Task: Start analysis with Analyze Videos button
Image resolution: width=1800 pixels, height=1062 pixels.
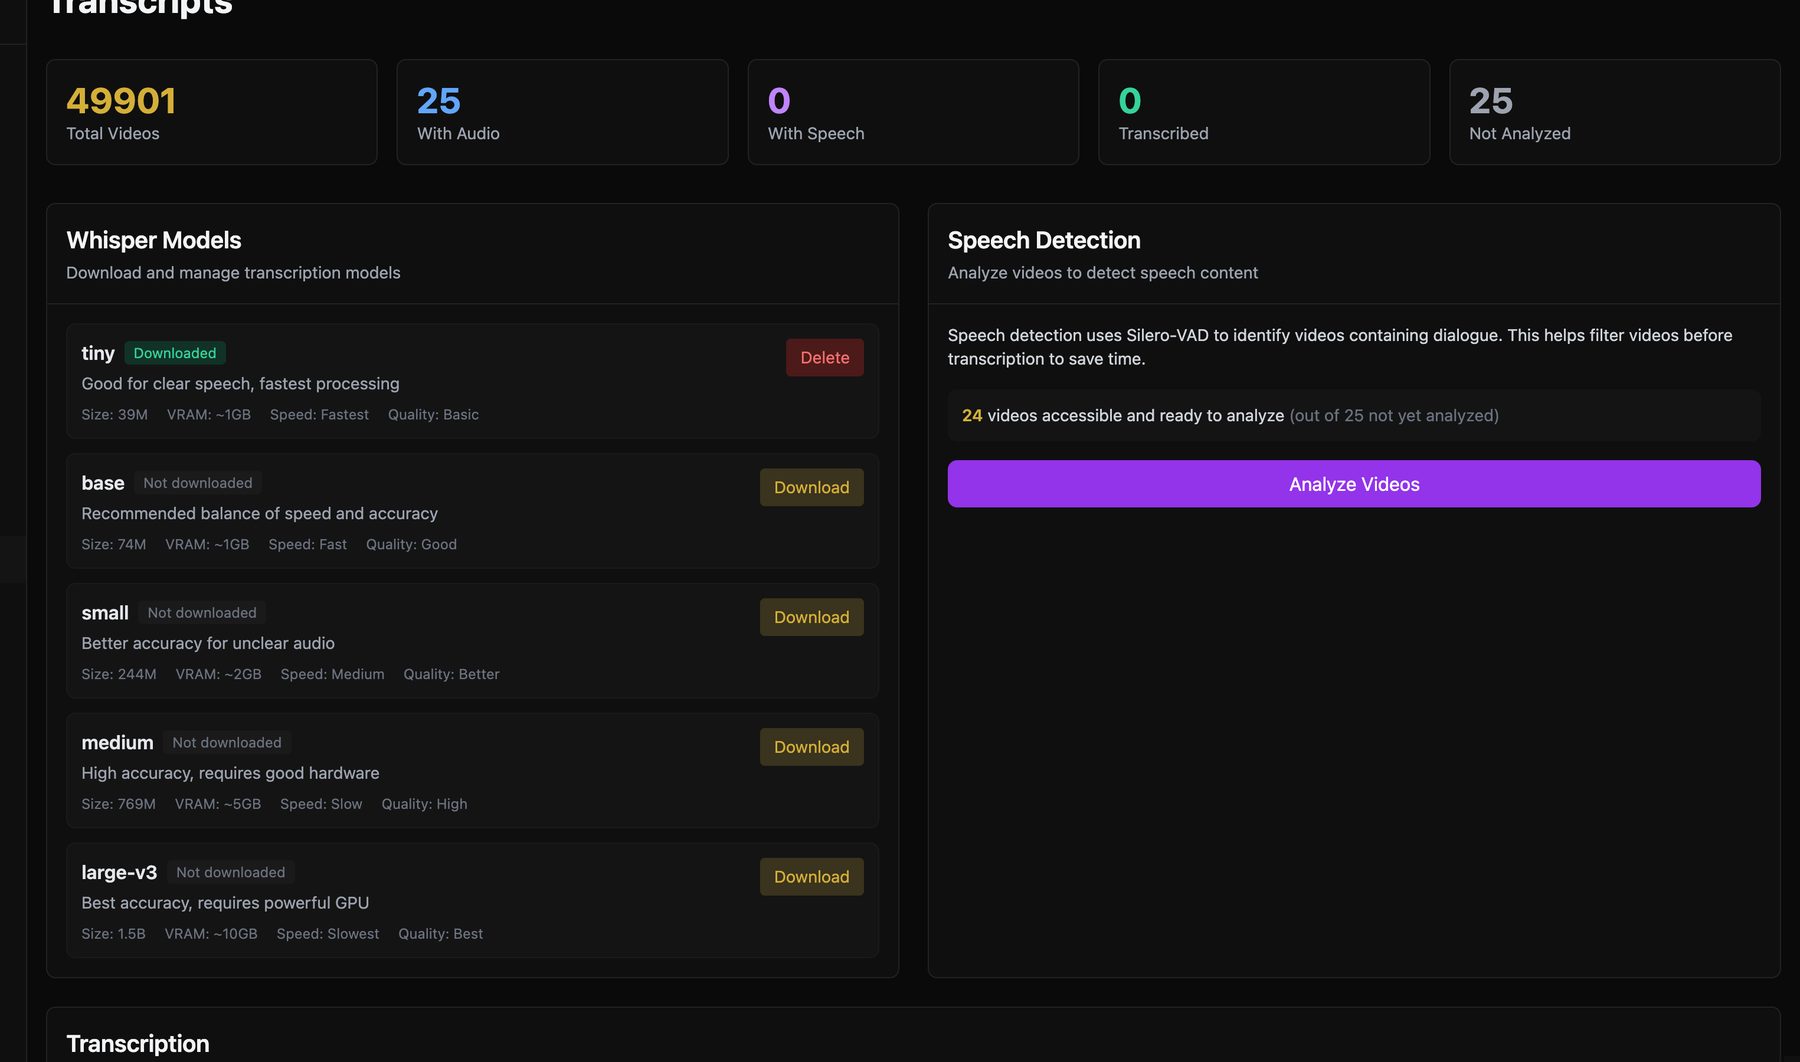Action: tap(1353, 484)
